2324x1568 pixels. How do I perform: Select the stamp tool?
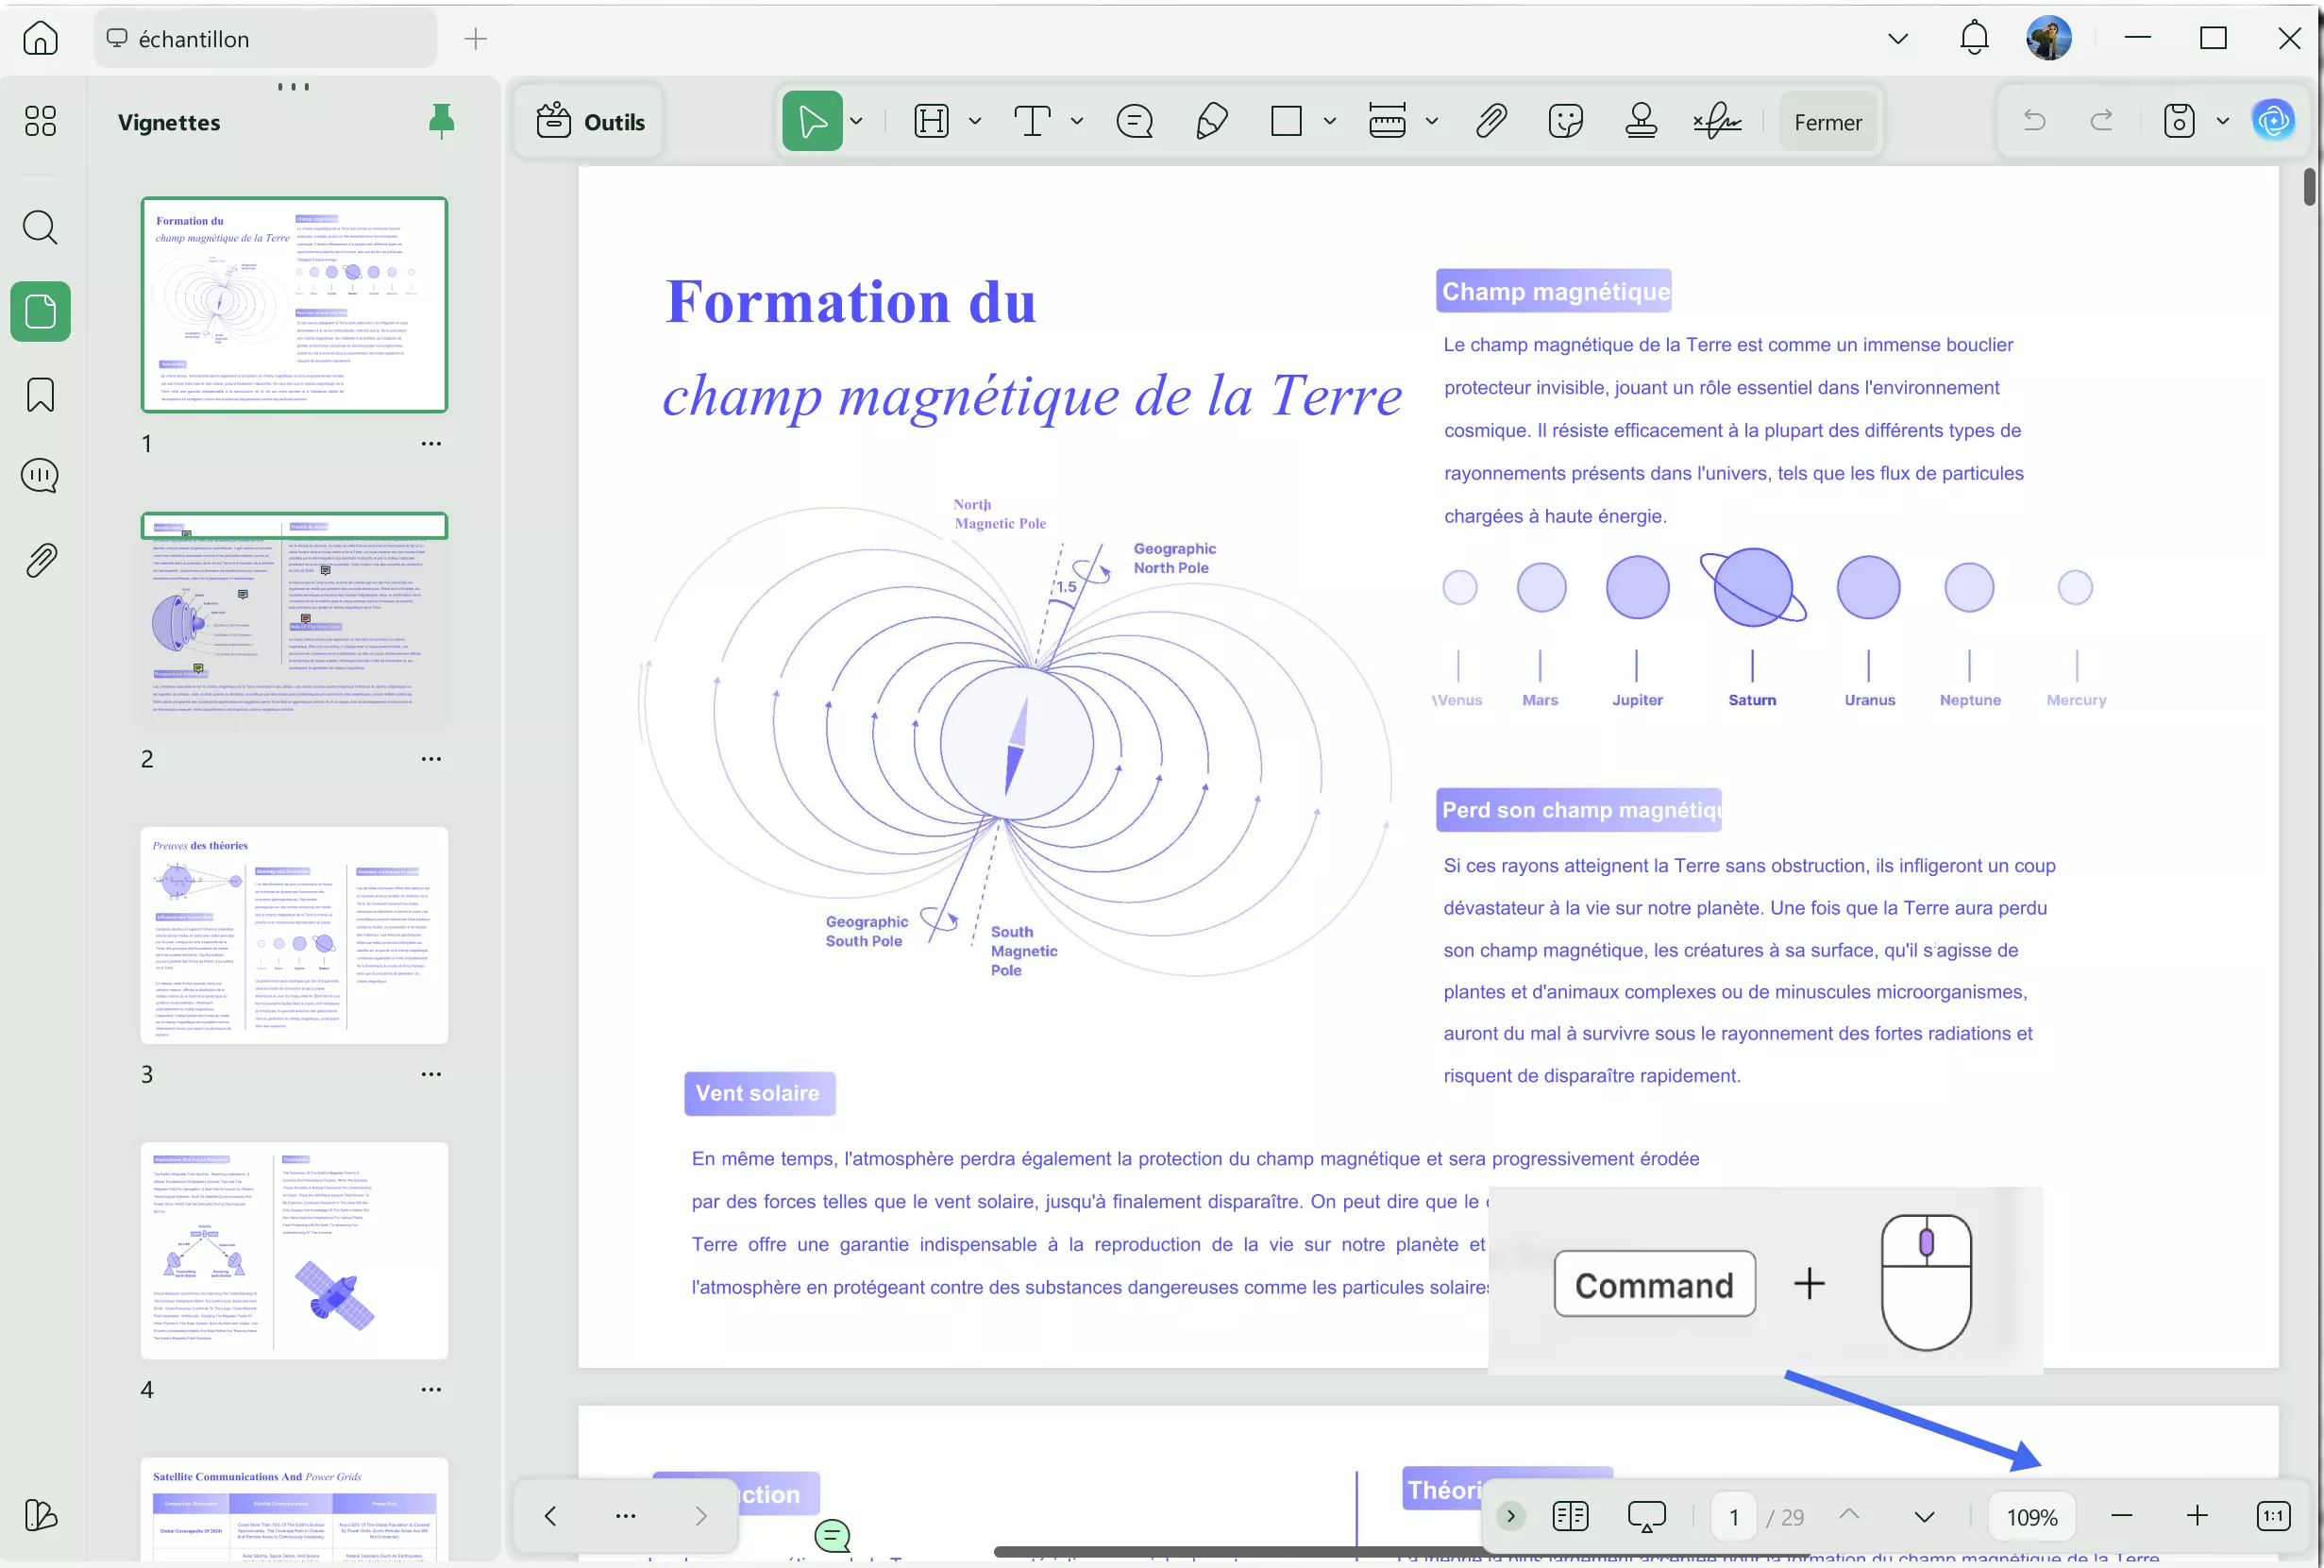pos(1641,121)
